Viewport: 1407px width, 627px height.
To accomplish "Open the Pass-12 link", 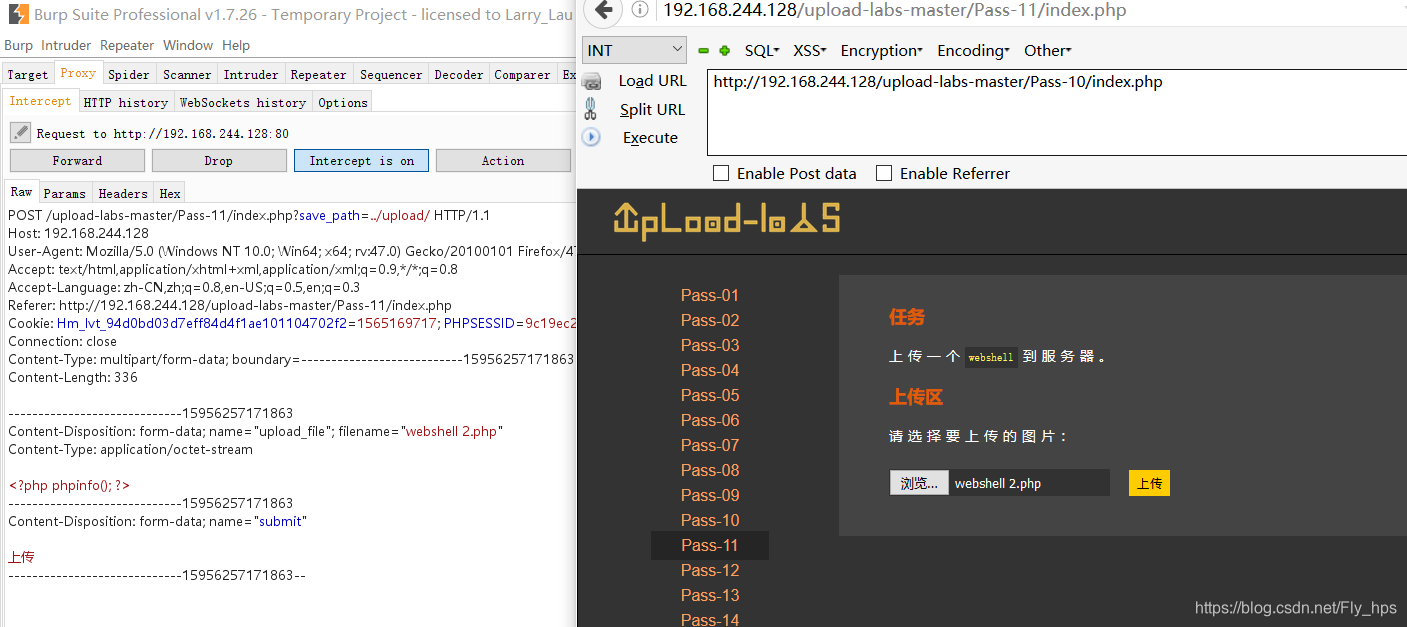I will tap(710, 570).
